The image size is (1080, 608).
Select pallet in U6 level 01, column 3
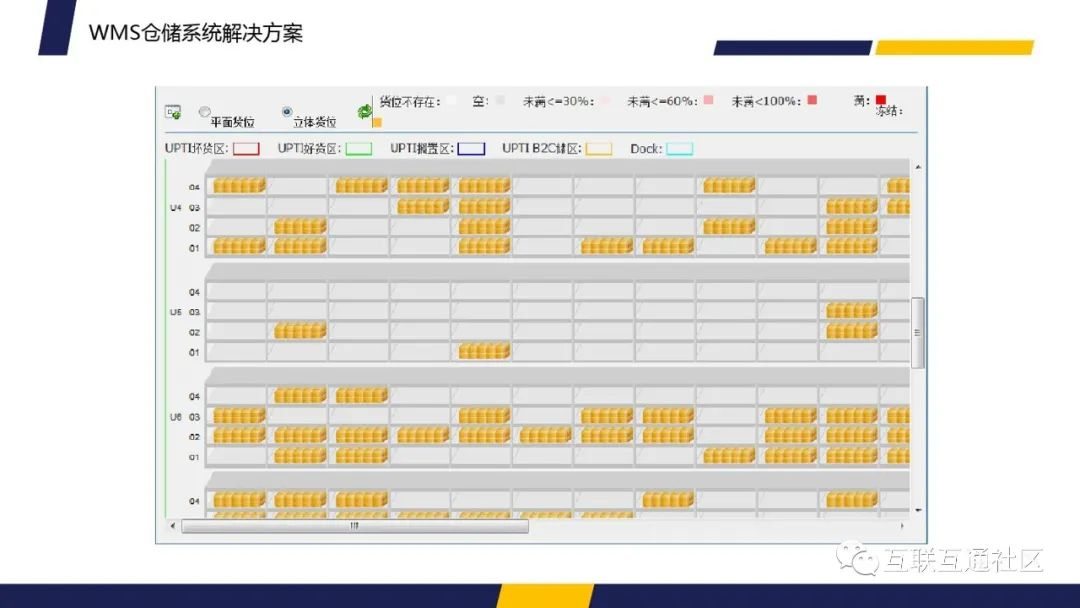click(x=362, y=455)
